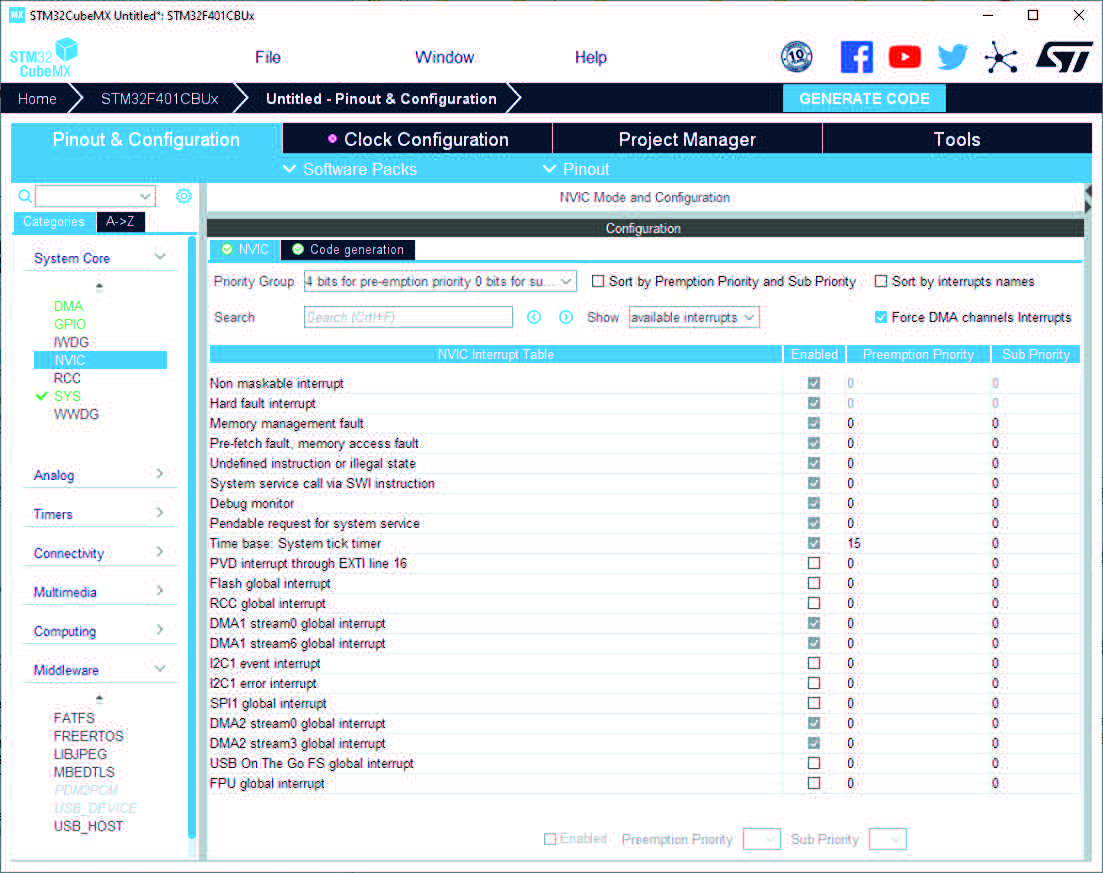This screenshot has width=1103, height=873.
Task: Open the ST 10-year anniversary badge icon
Action: (796, 57)
